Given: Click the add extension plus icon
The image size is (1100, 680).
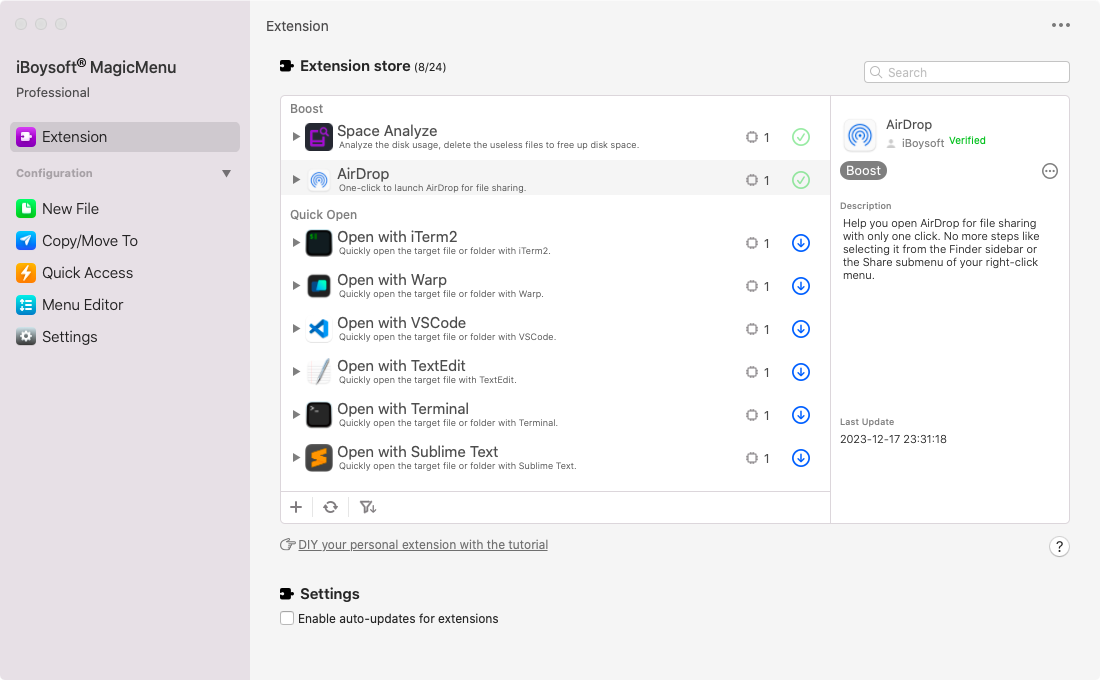Looking at the screenshot, I should tap(296, 507).
